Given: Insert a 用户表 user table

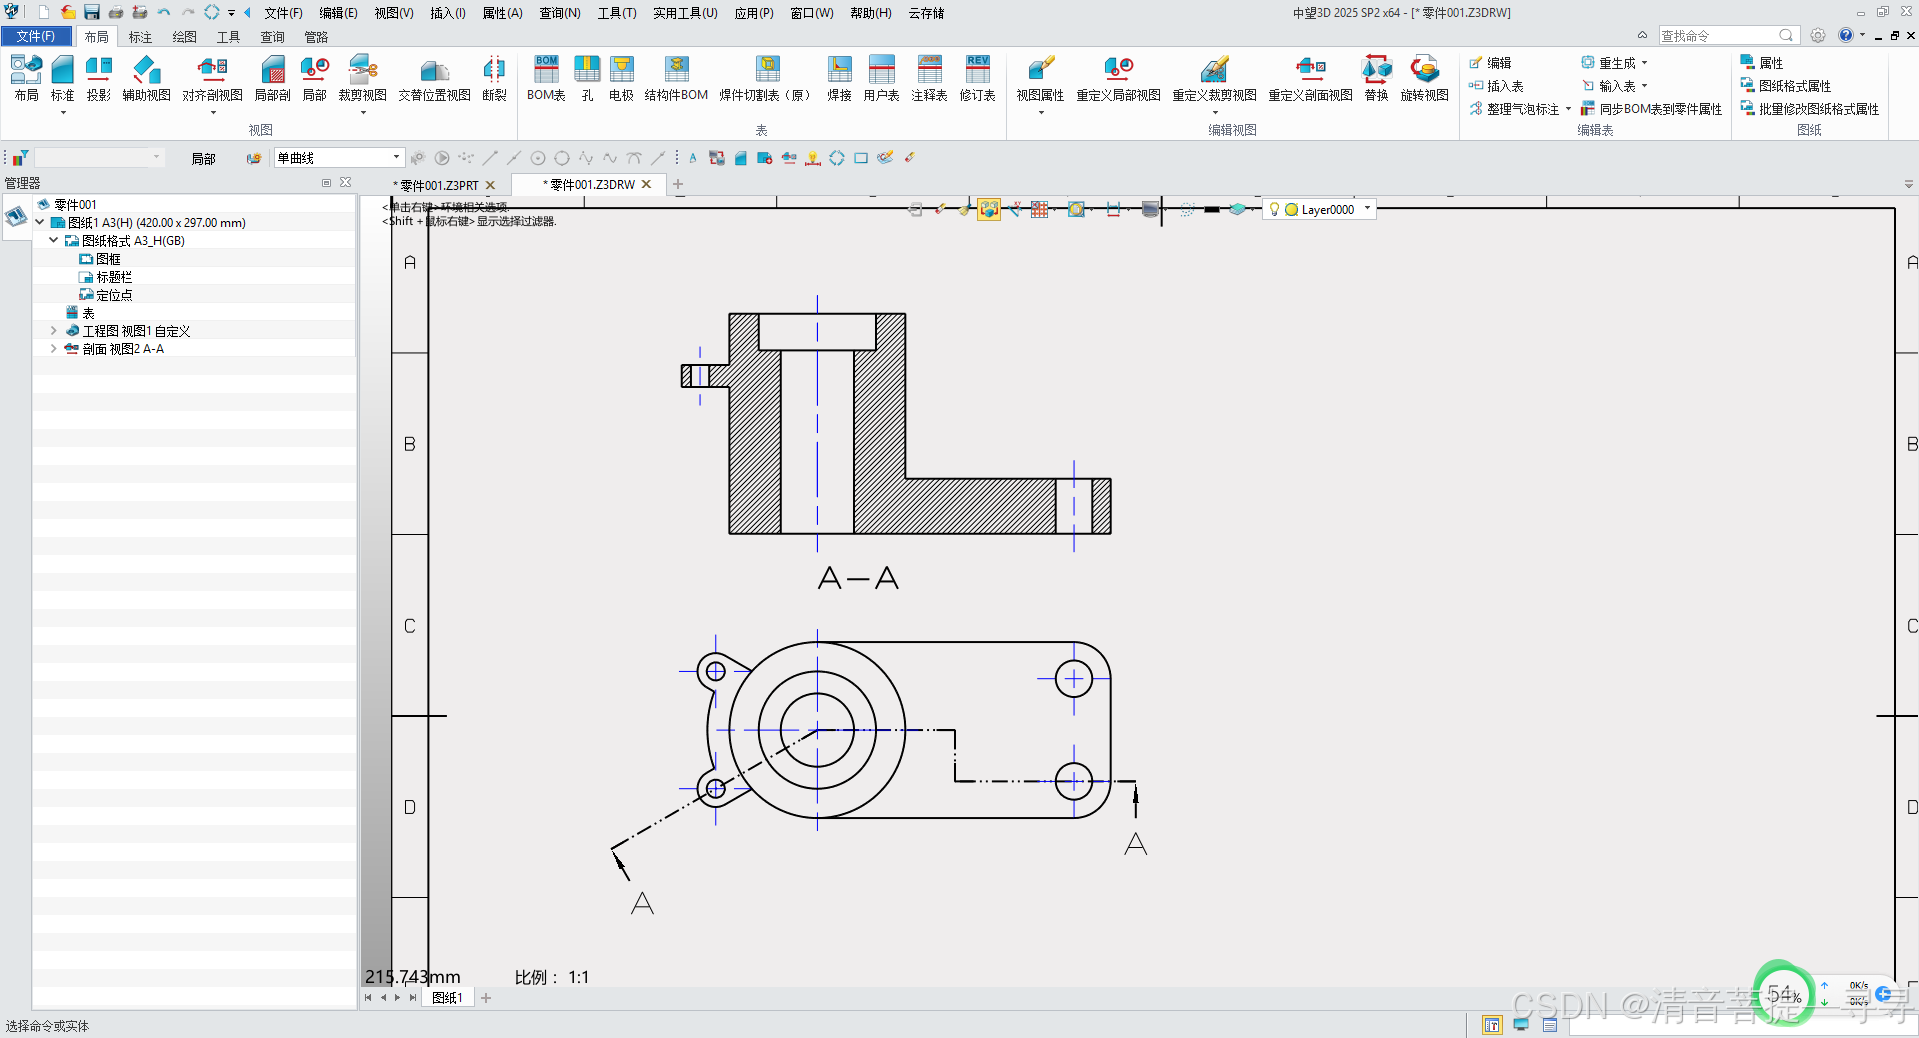Looking at the screenshot, I should point(881,78).
